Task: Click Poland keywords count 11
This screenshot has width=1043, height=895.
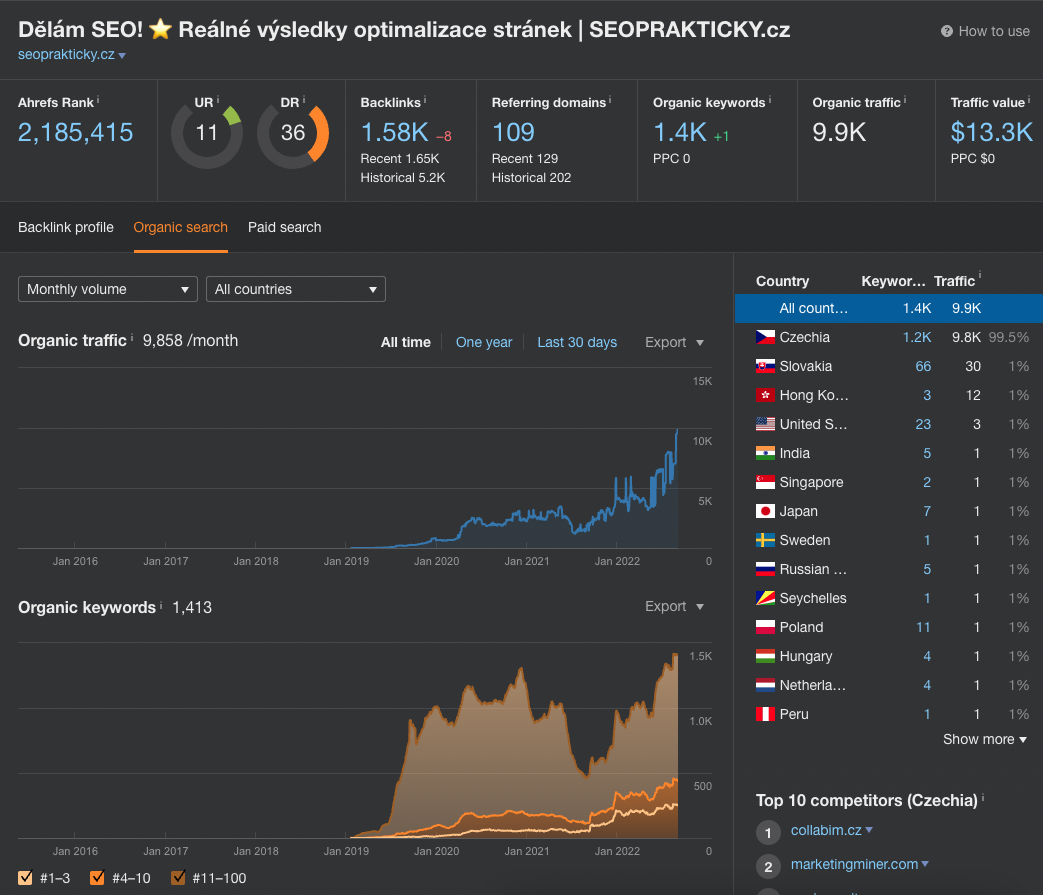Action: (923, 627)
